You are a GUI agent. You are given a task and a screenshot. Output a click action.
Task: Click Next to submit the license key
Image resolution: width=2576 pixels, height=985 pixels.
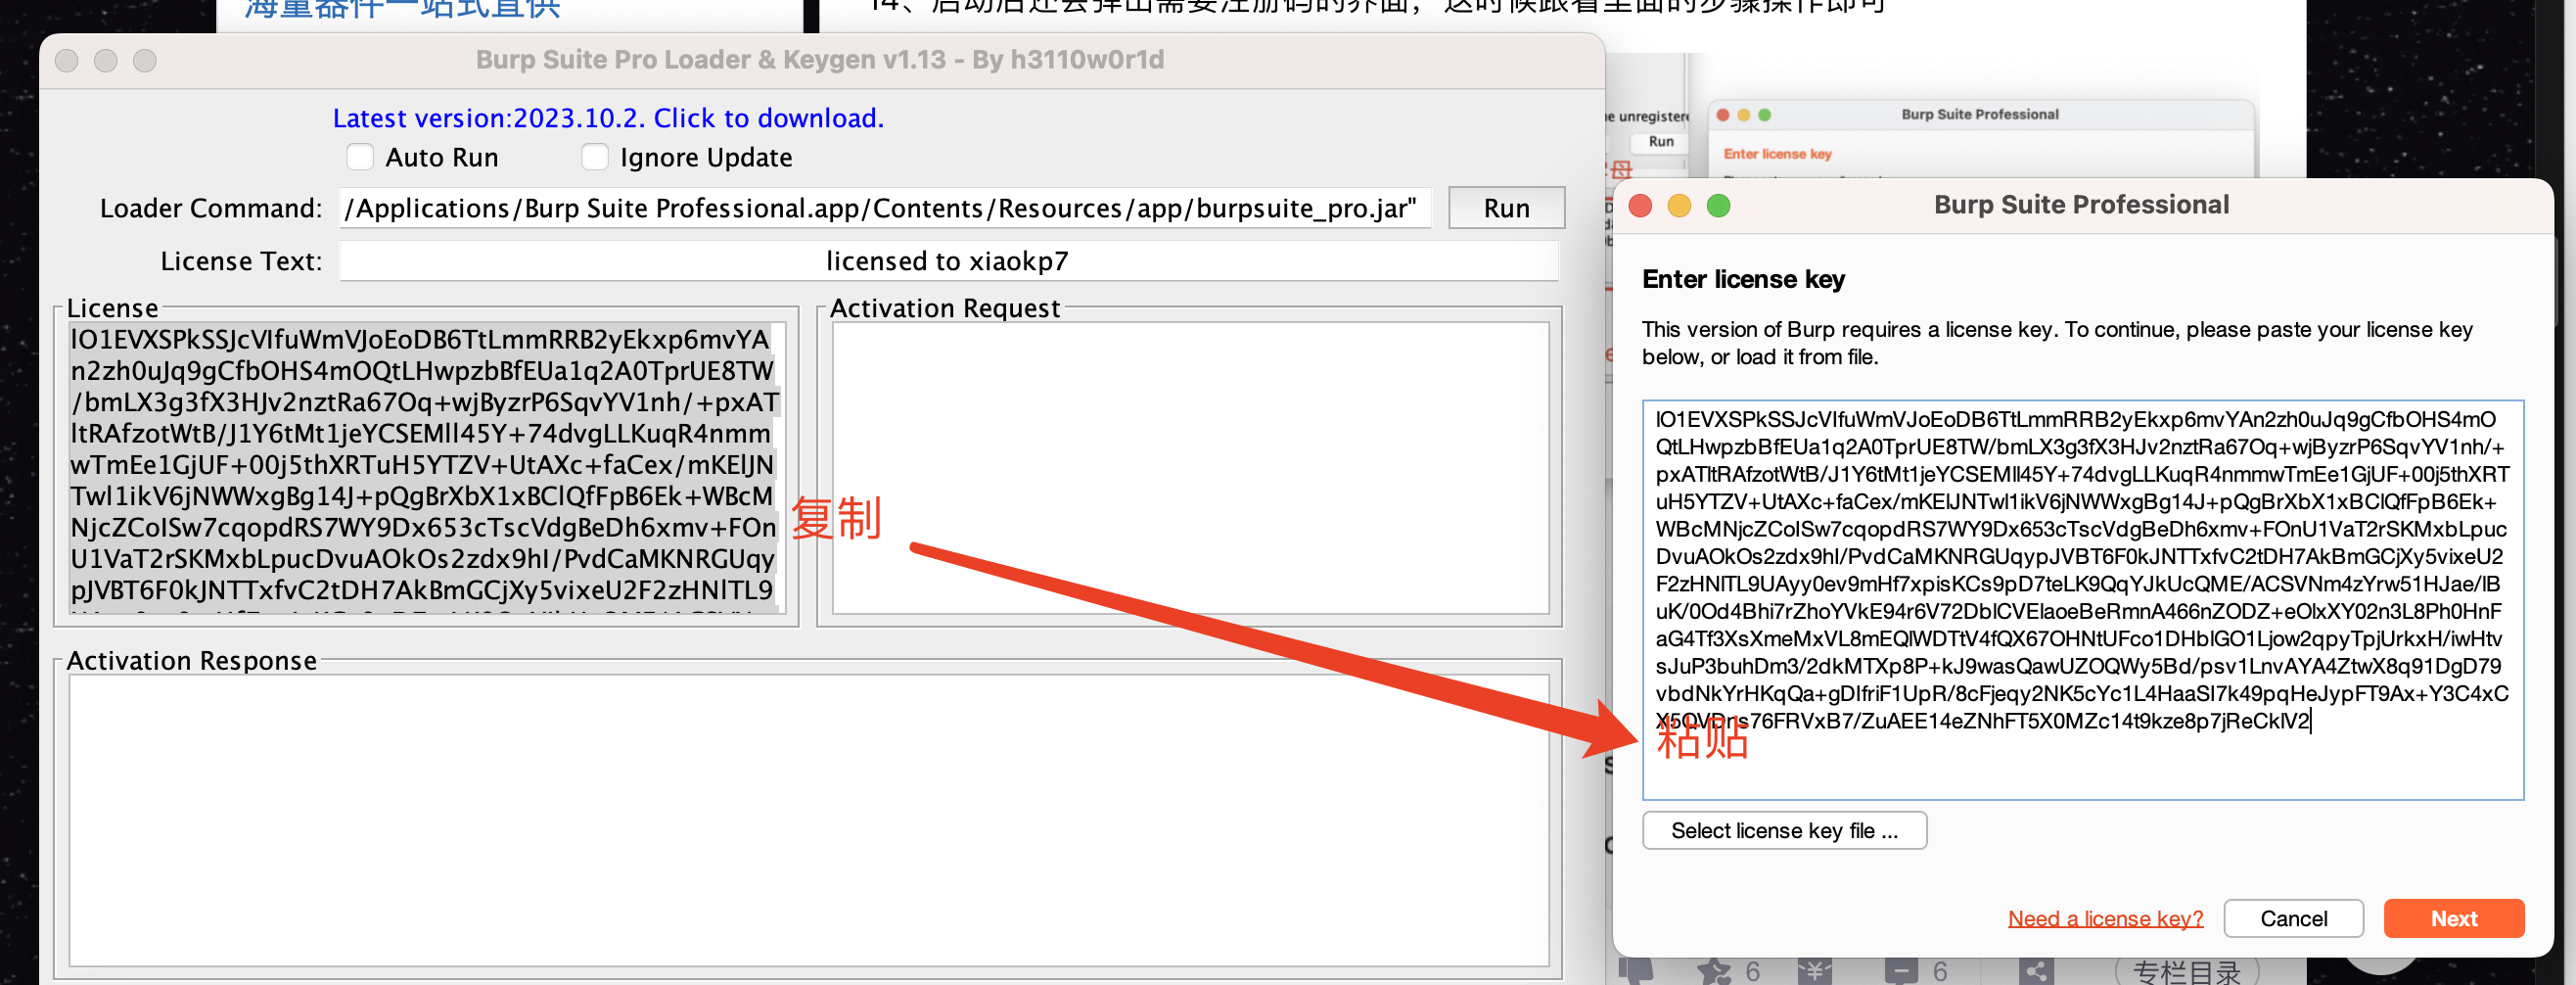point(2453,918)
